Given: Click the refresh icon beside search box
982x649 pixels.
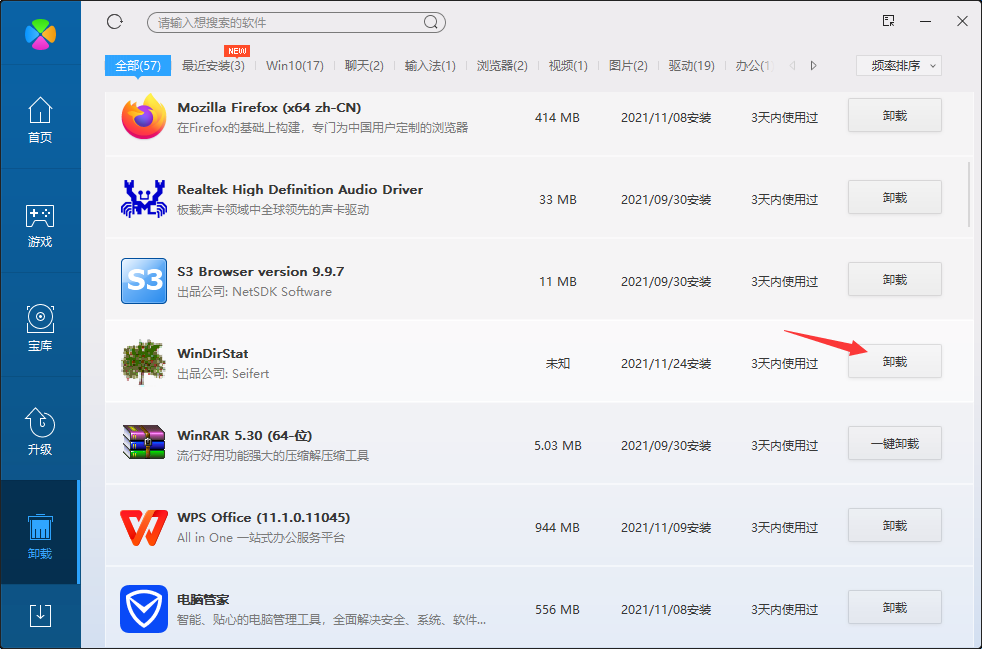Looking at the screenshot, I should (x=115, y=22).
